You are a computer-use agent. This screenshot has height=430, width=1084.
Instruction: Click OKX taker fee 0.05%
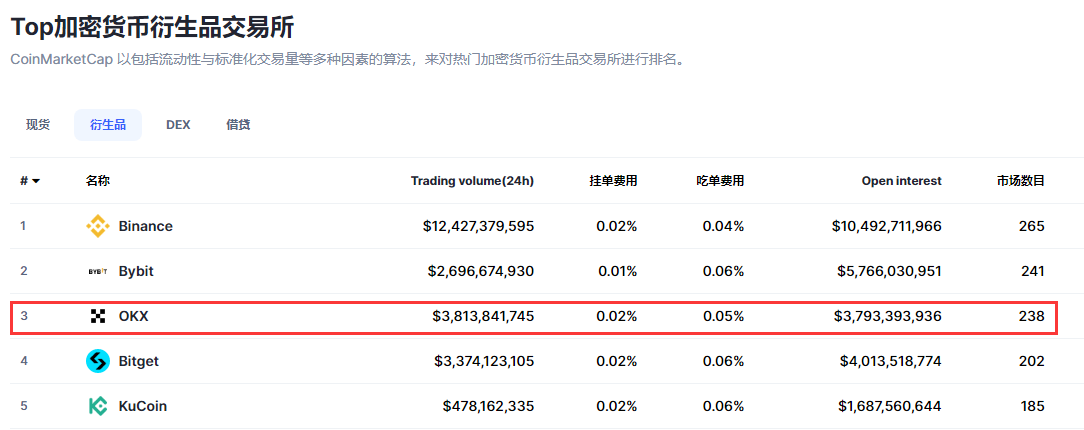[x=723, y=317]
